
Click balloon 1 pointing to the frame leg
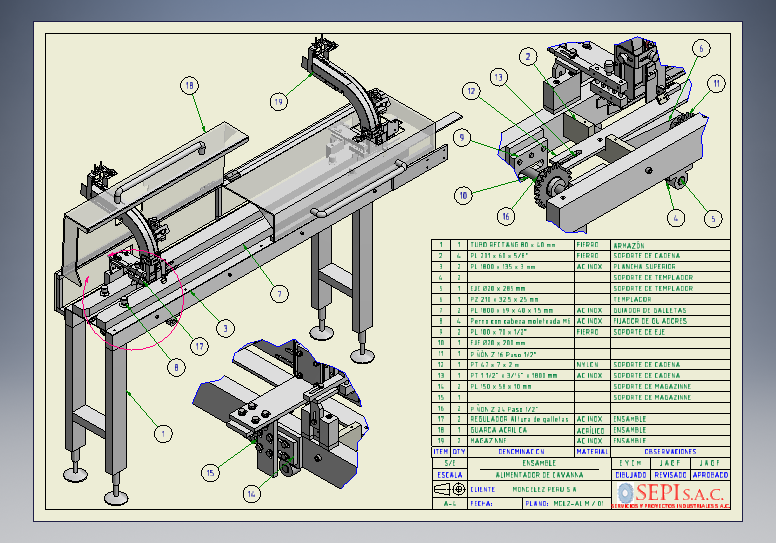(x=161, y=433)
